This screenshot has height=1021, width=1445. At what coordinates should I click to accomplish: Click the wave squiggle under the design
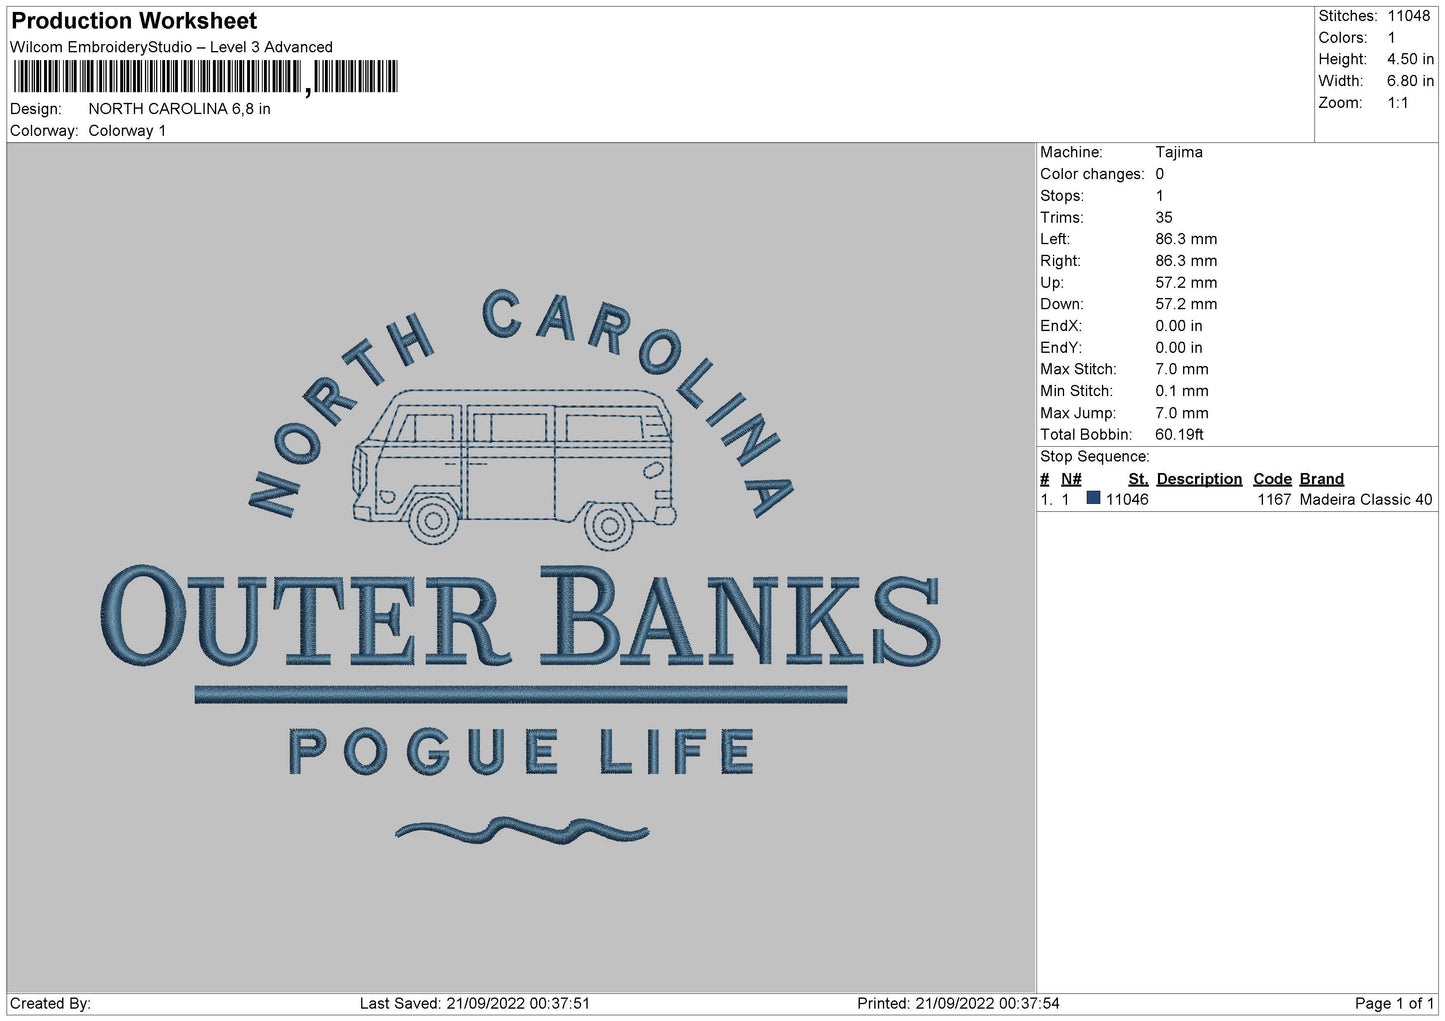(521, 830)
